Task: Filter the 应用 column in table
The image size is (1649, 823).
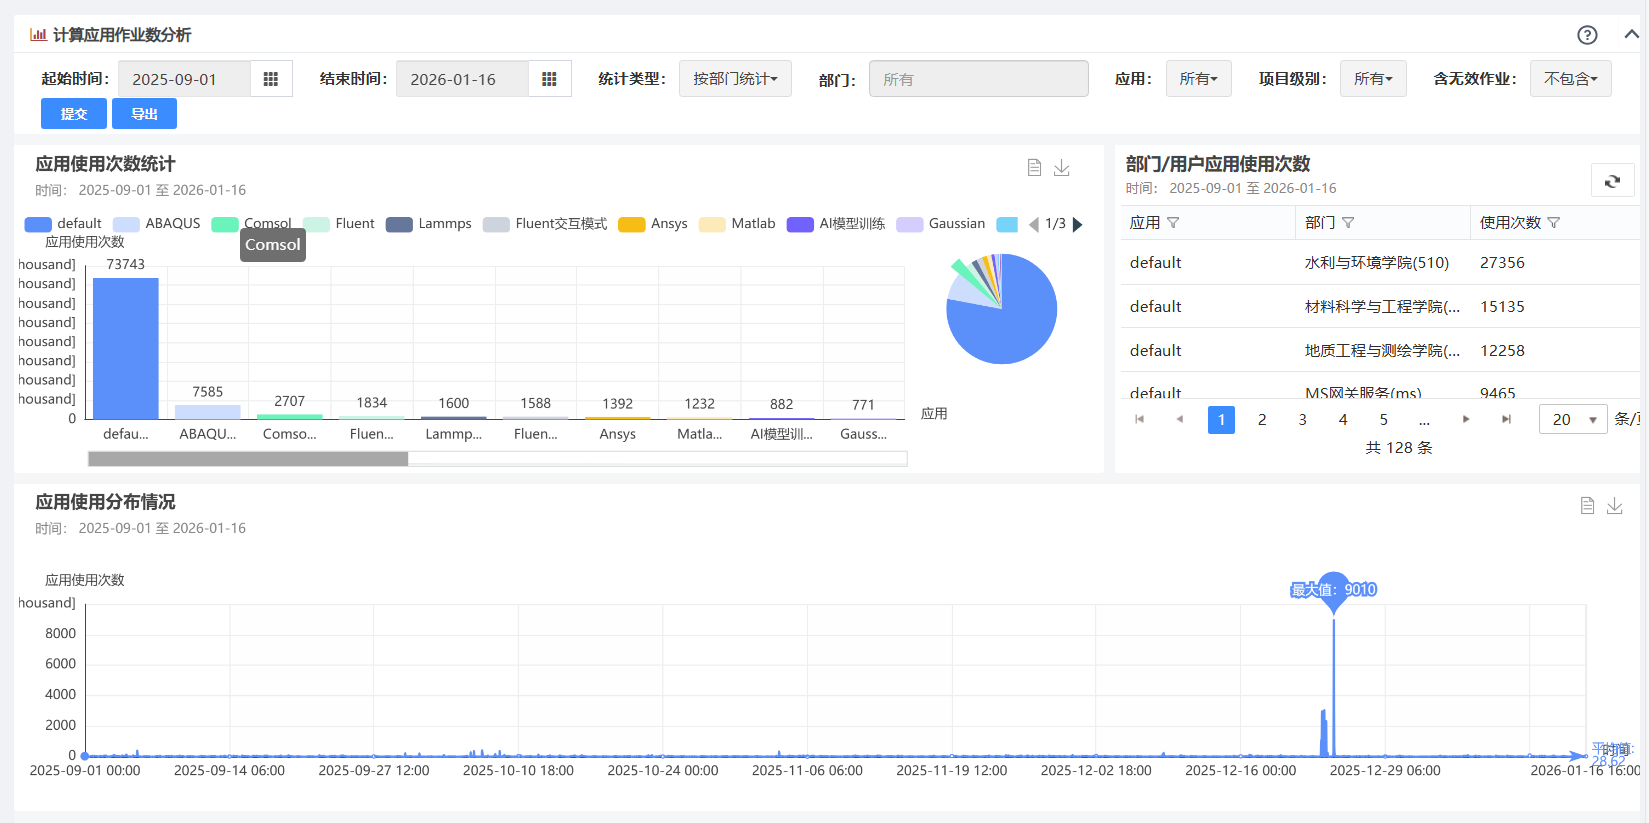Action: click(1173, 223)
